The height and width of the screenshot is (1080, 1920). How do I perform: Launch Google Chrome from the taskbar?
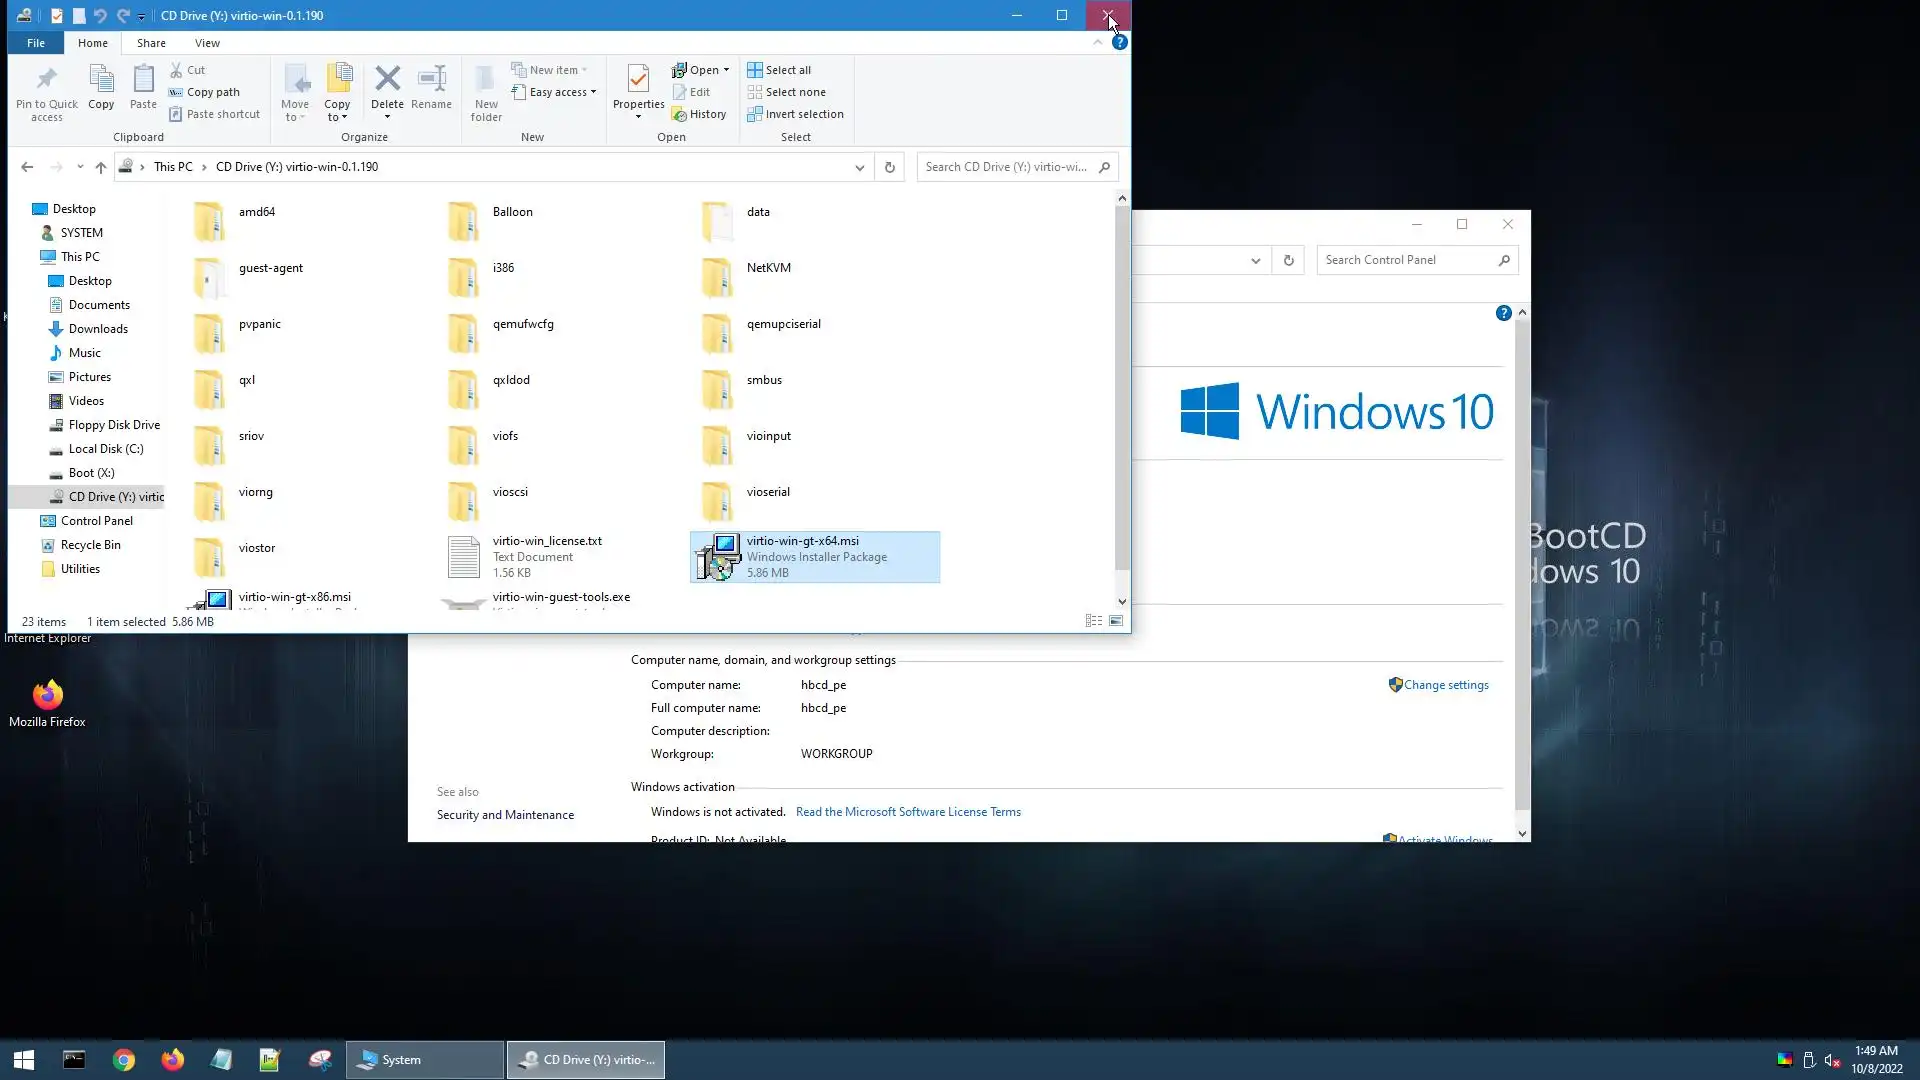click(123, 1060)
